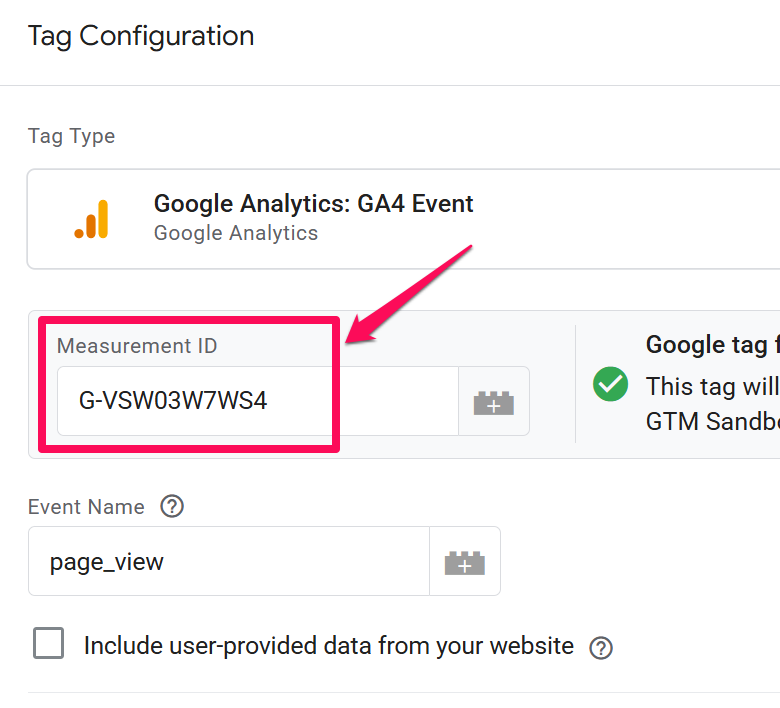Click the 'This tag will' status text
Screen dimensions: 780x708
(712, 387)
